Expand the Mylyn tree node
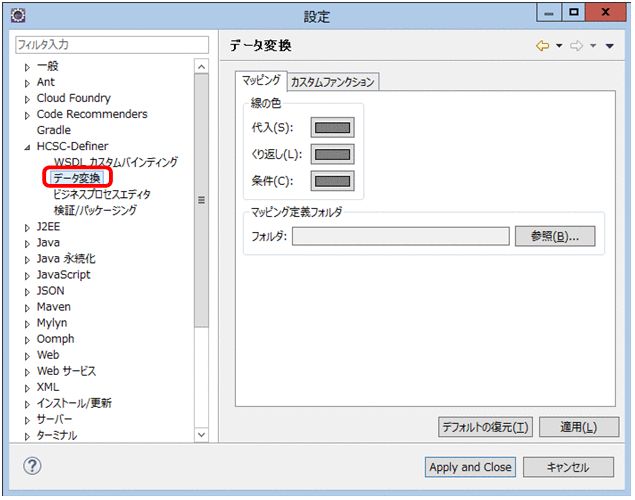The height and width of the screenshot is (500, 635). (27, 324)
